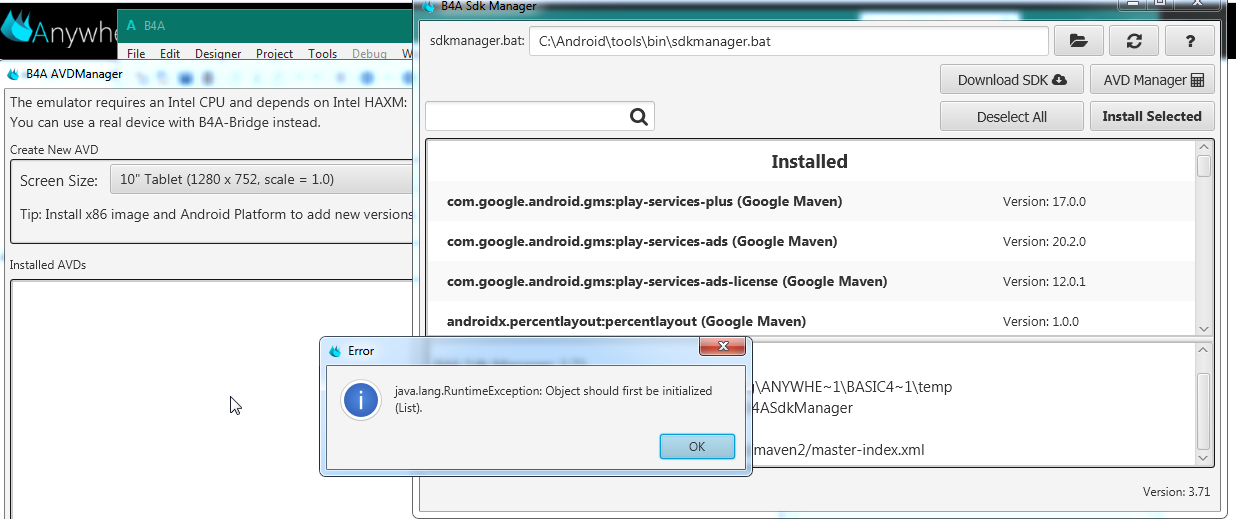Click Deselect All button
1236x519 pixels.
pos(1012,116)
